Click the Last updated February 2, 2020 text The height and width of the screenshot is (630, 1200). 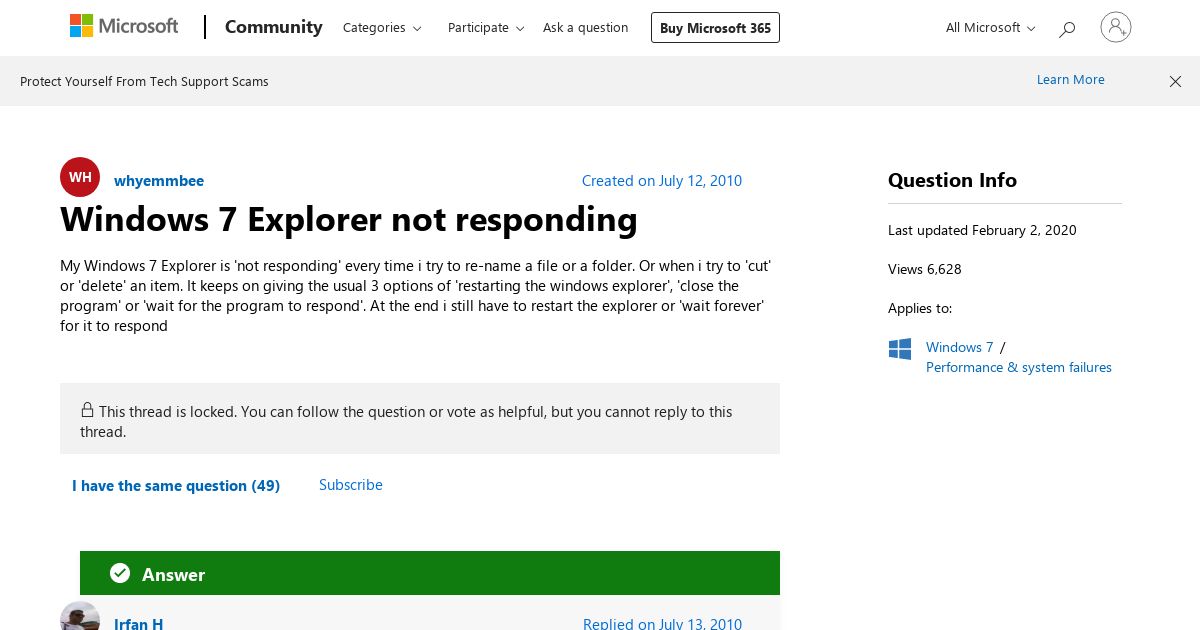[x=982, y=230]
